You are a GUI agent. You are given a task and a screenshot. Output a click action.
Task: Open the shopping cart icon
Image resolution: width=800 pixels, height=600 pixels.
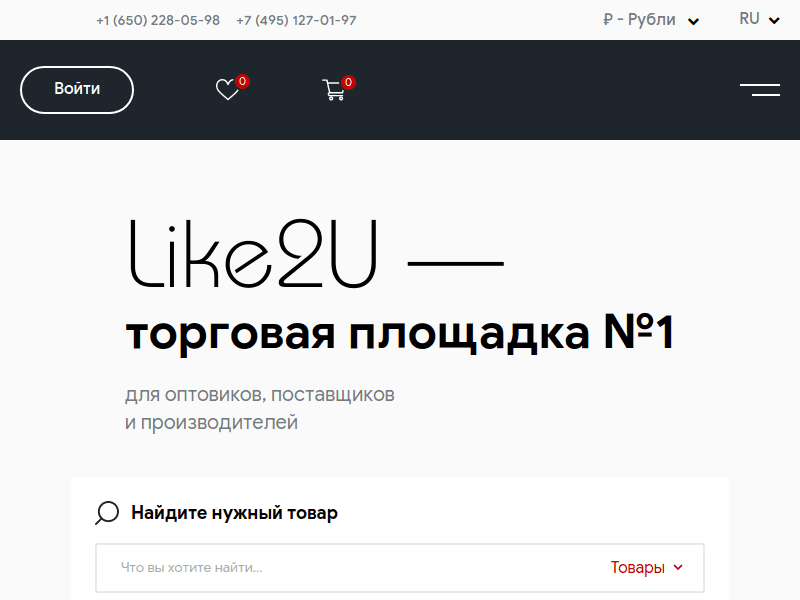click(334, 90)
